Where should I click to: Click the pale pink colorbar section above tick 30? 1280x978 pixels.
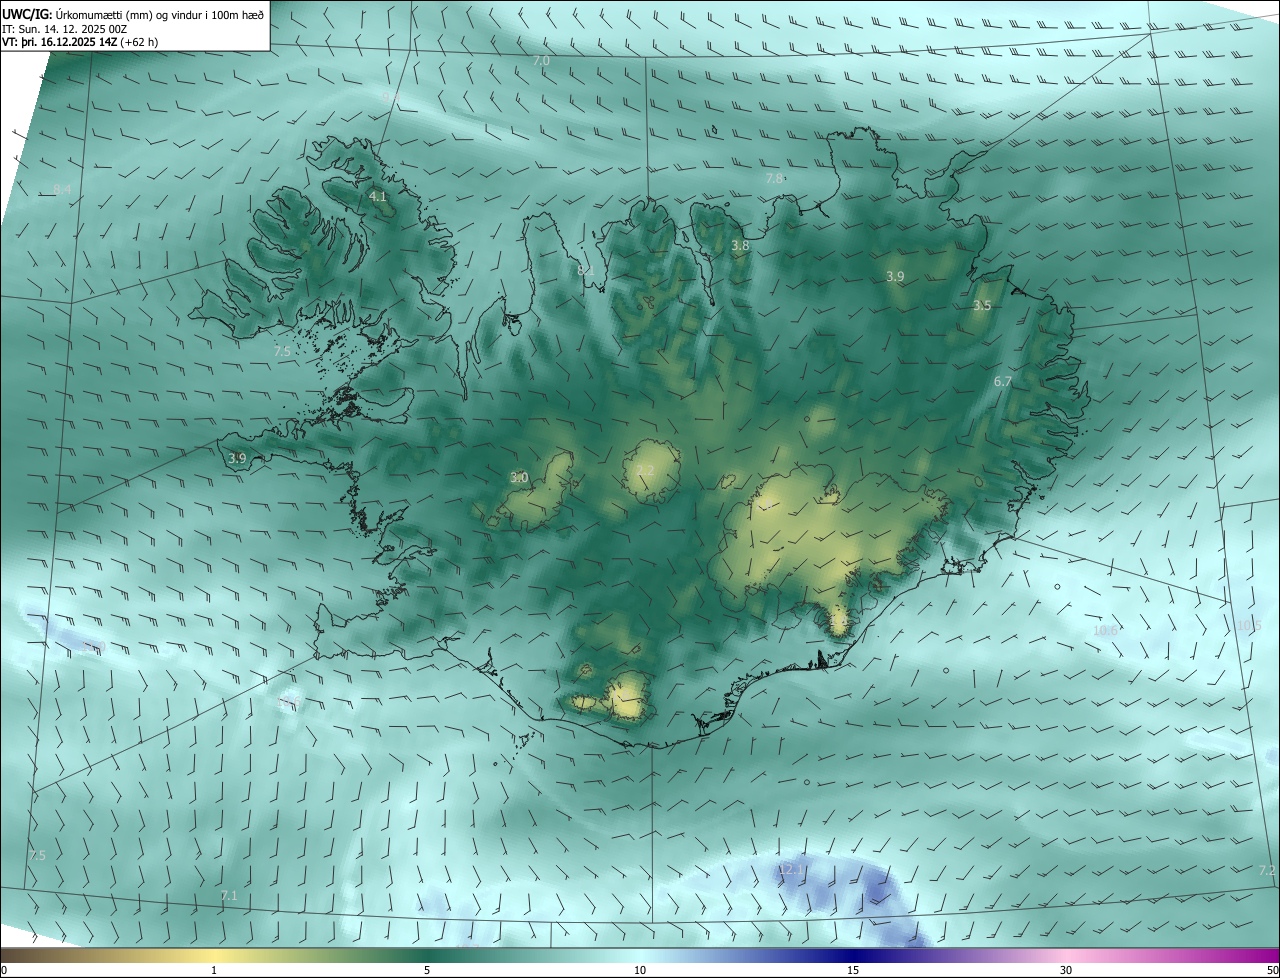pos(1066,955)
